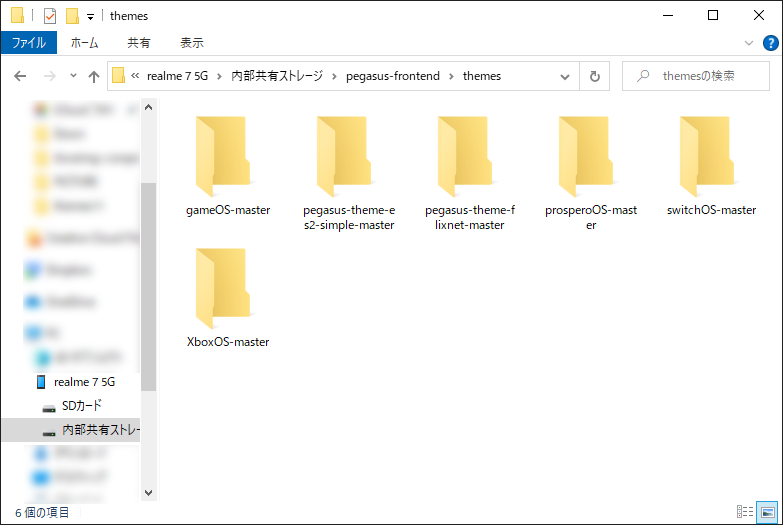Screen dimensions: 783x525
Task: Open the ホーム ribbon tab
Action: pyautogui.click(x=84, y=42)
